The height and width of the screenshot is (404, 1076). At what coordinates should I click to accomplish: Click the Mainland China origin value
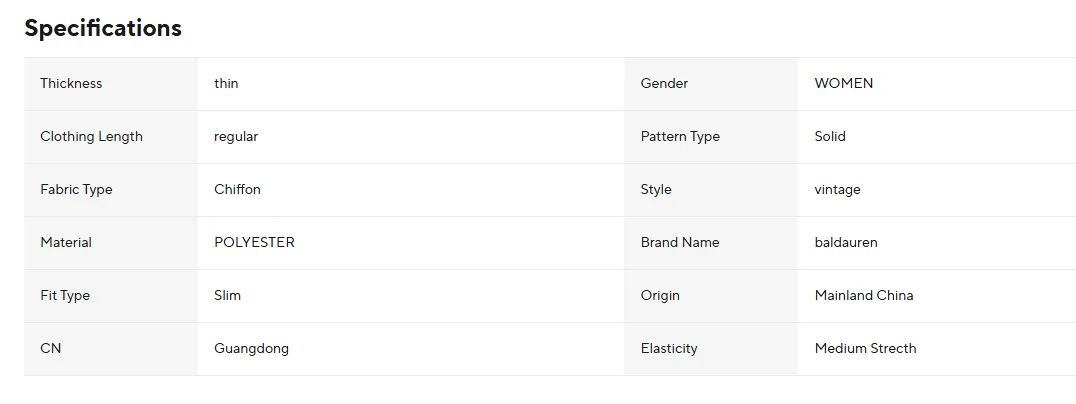pos(864,296)
